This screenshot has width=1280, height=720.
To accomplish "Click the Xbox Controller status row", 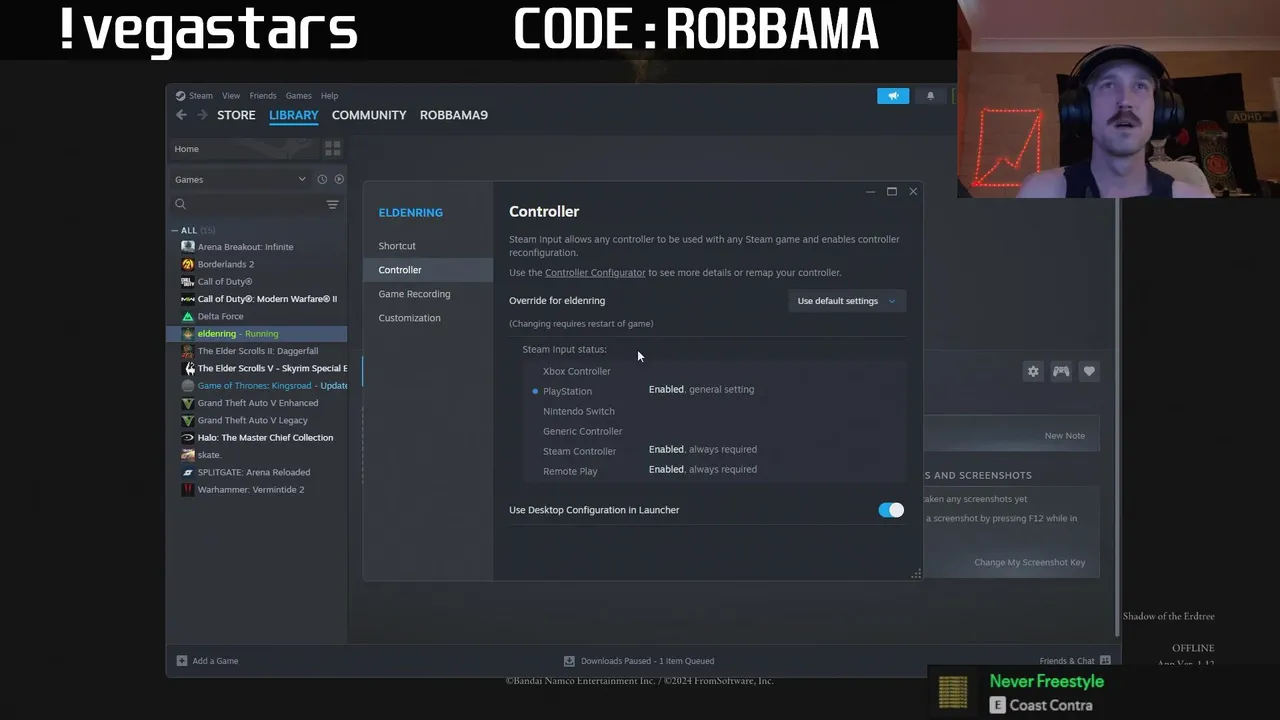I will point(714,371).
